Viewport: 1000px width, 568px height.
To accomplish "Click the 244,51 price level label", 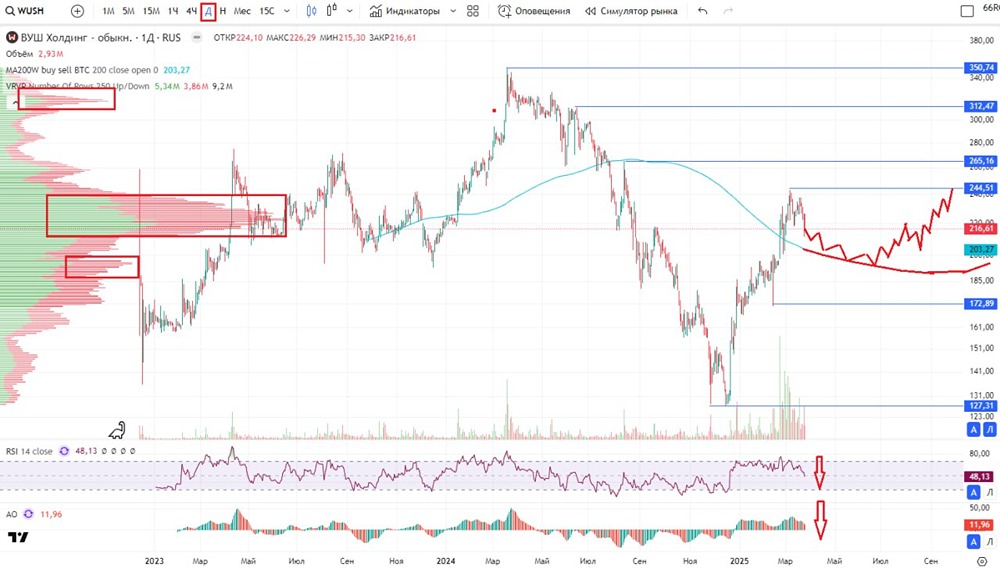I will click(x=980, y=188).
